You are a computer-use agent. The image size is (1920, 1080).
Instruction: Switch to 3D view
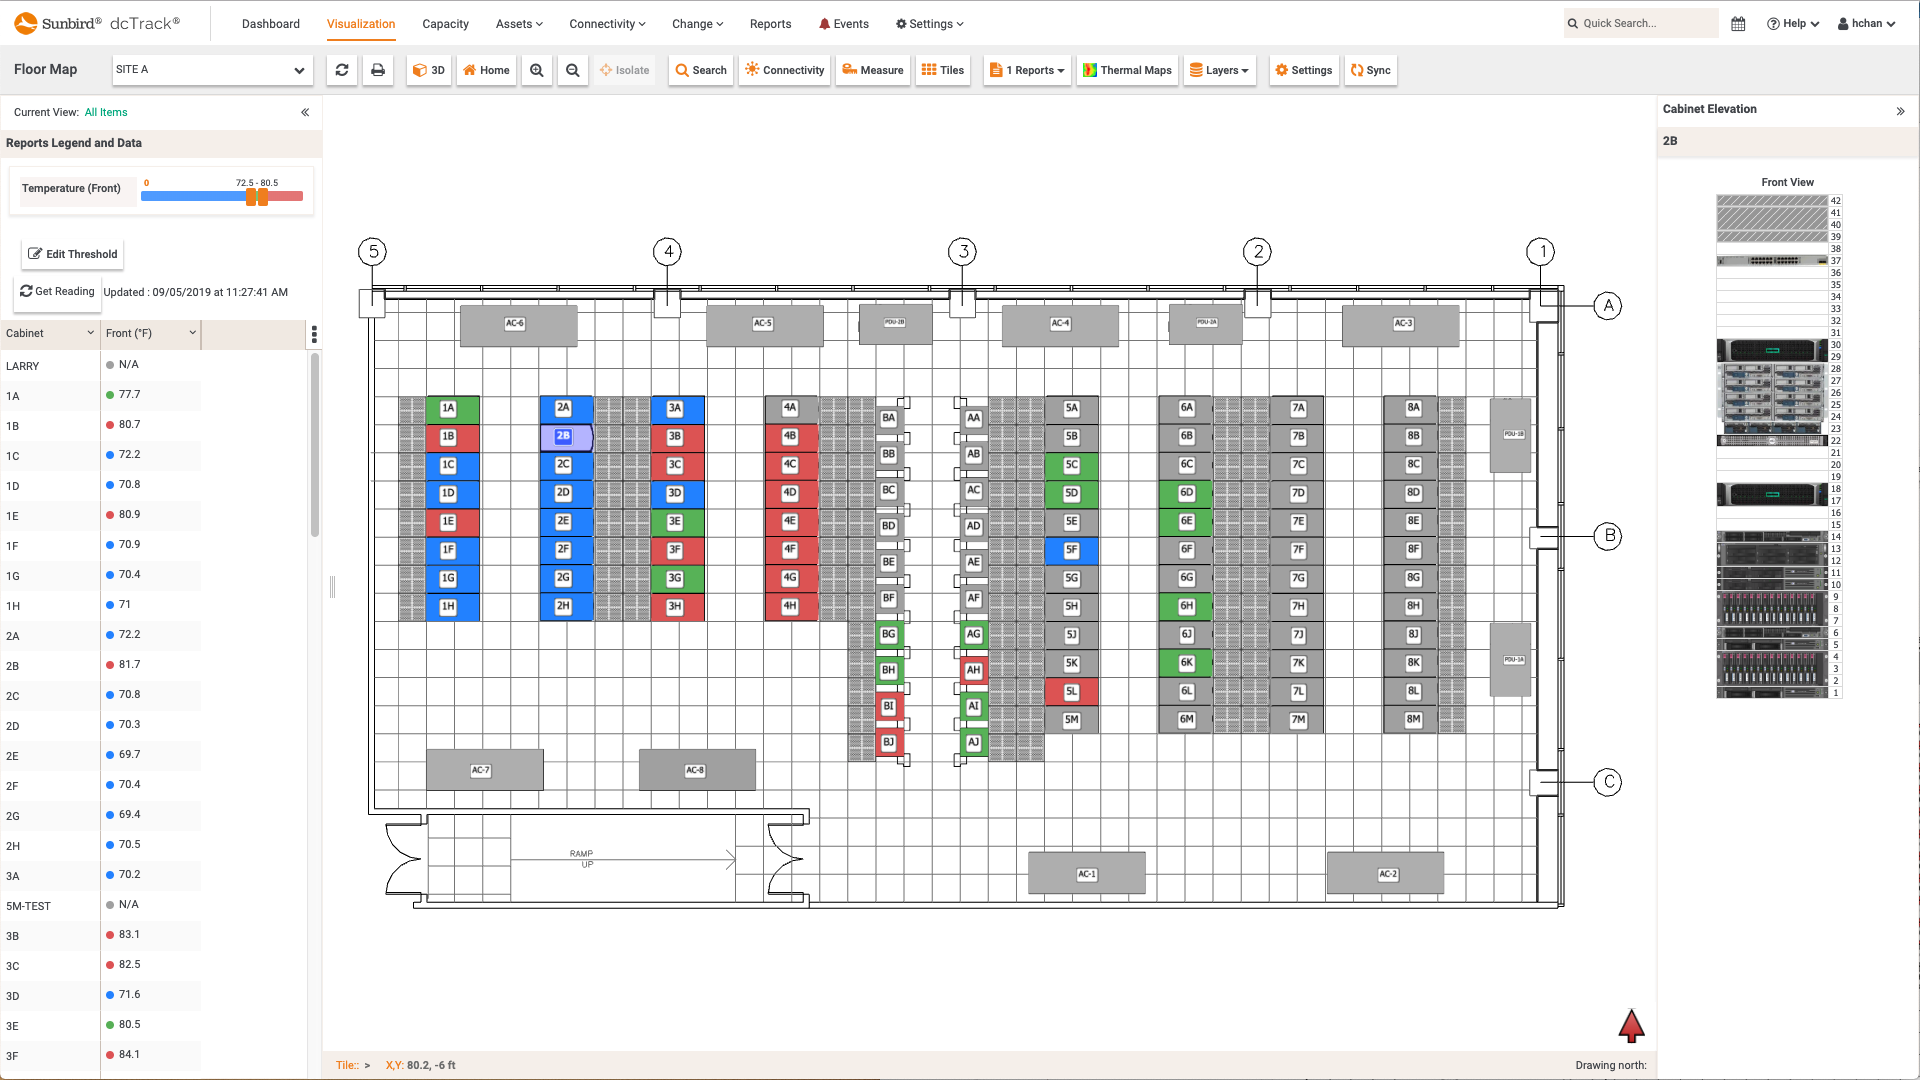coord(429,70)
